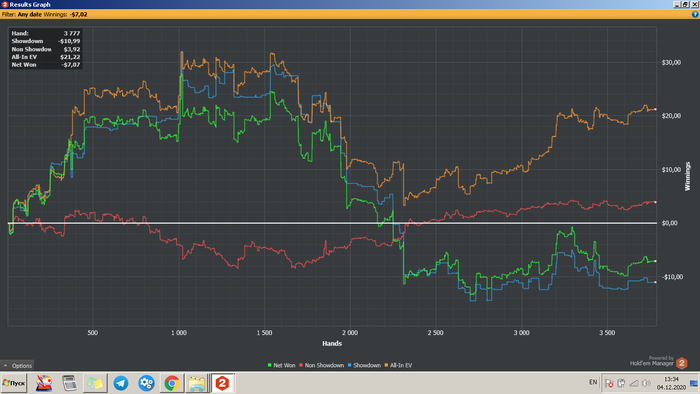Image resolution: width=700 pixels, height=394 pixels.
Task: Click the Hands axis title
Action: click(x=332, y=344)
